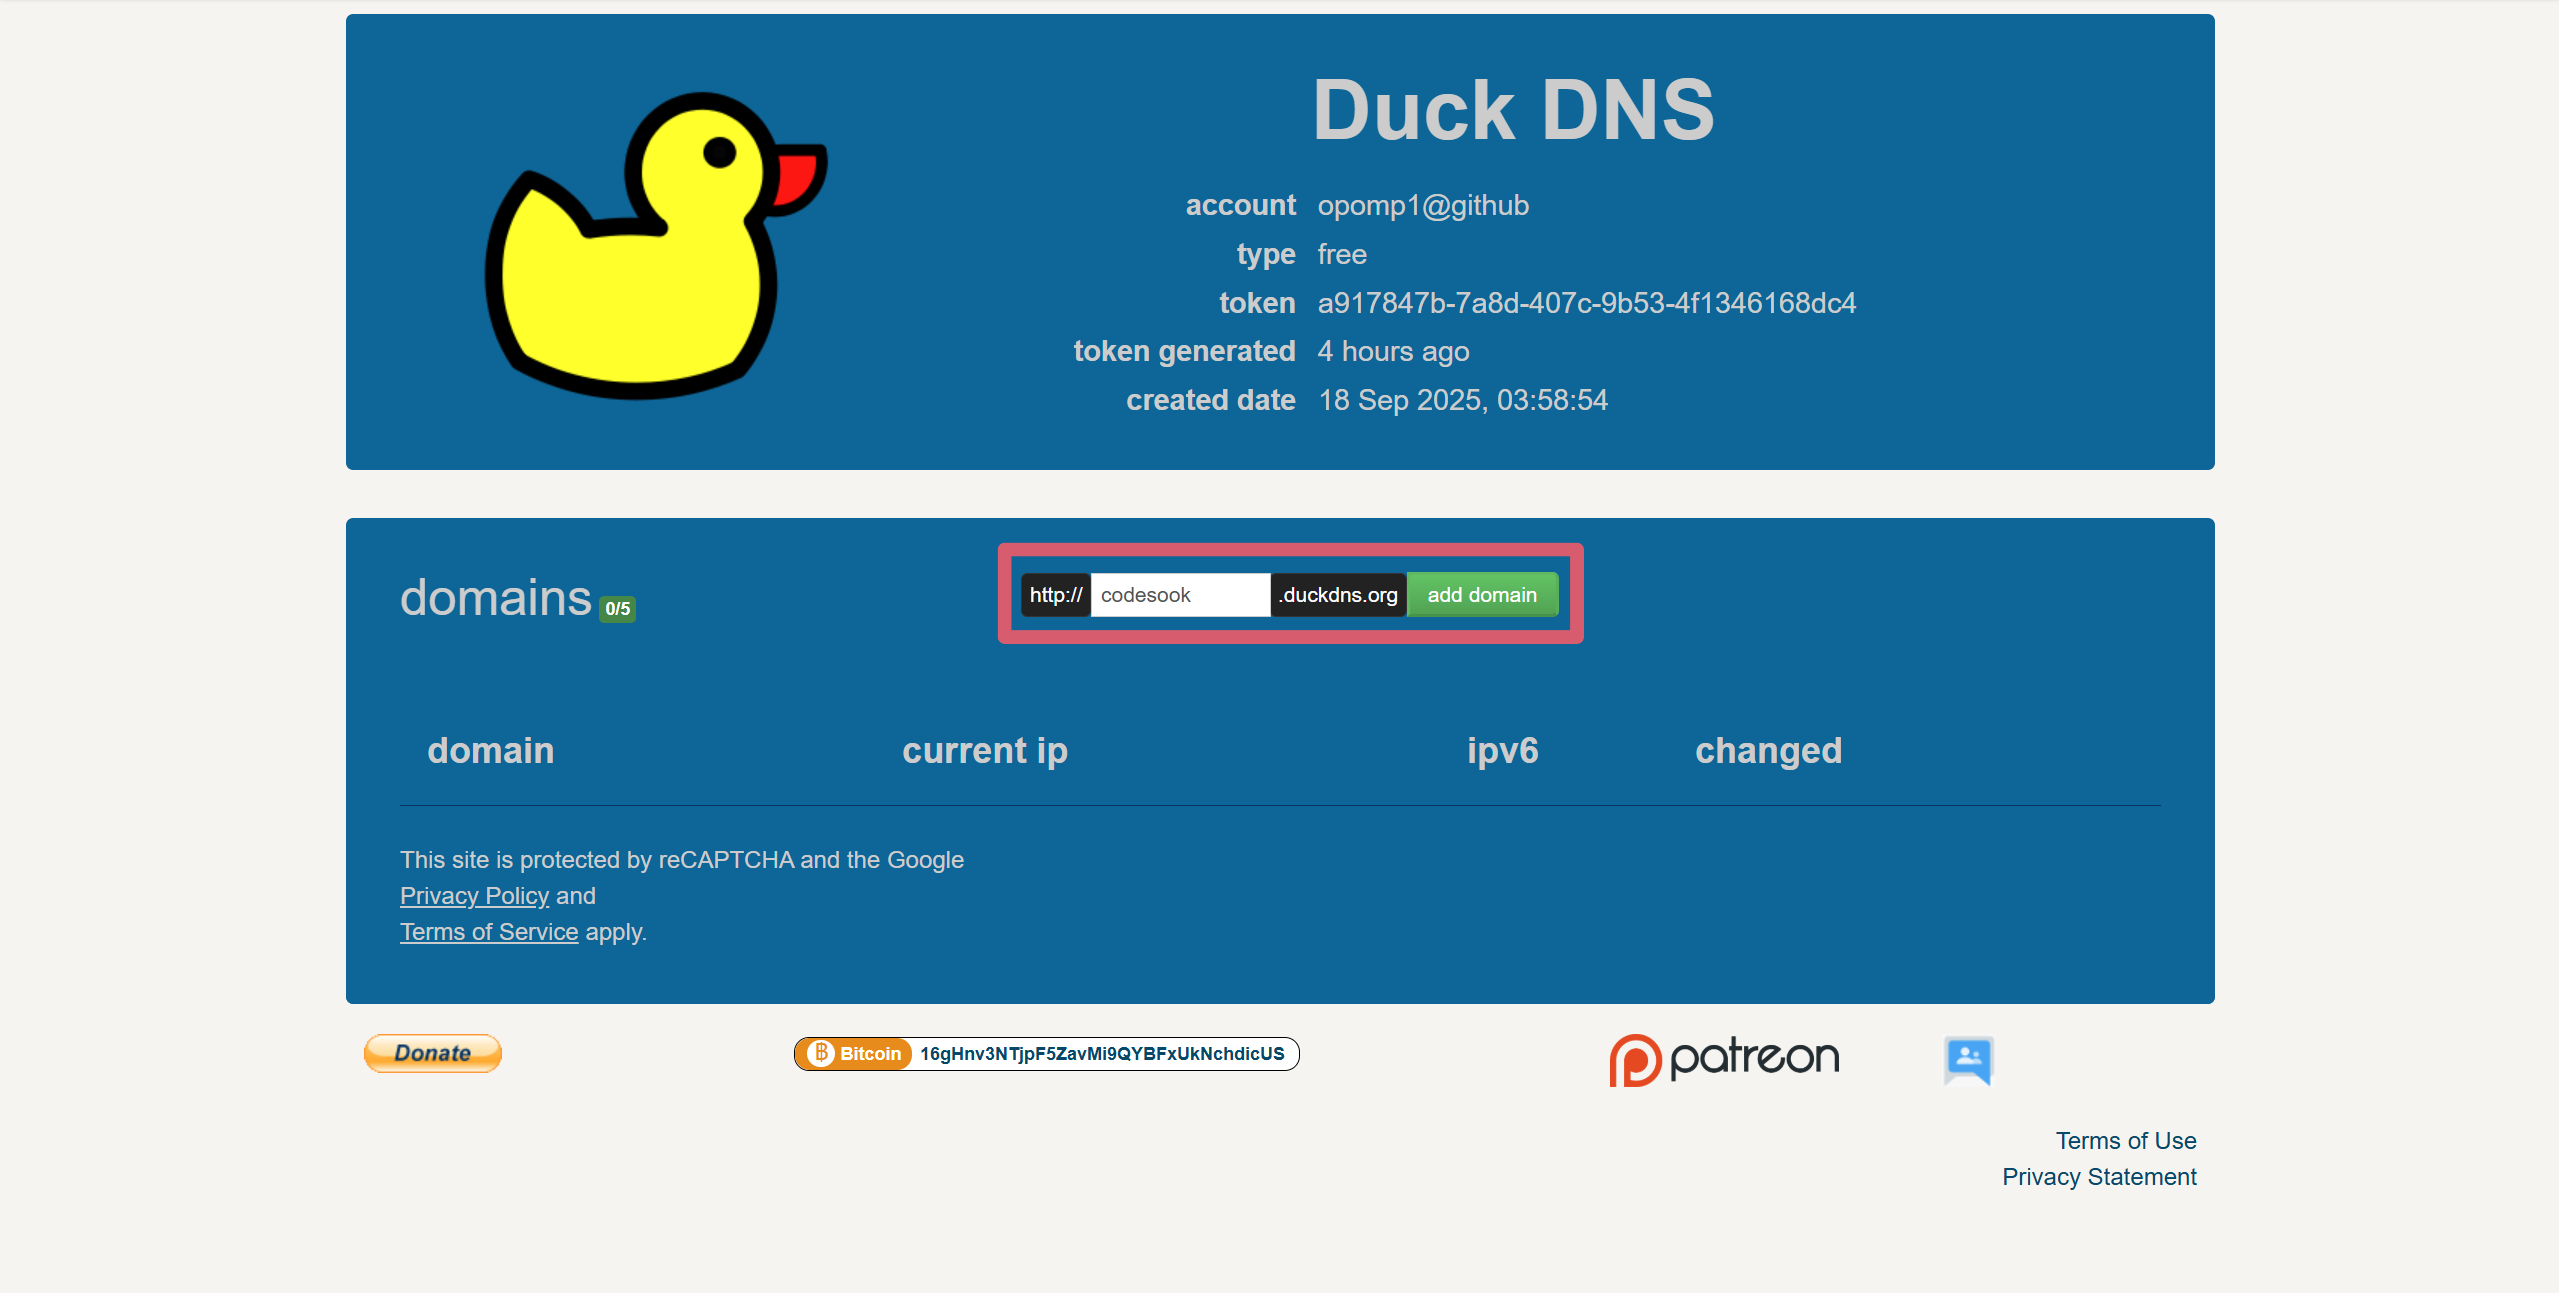Click the changed column header

(1768, 751)
